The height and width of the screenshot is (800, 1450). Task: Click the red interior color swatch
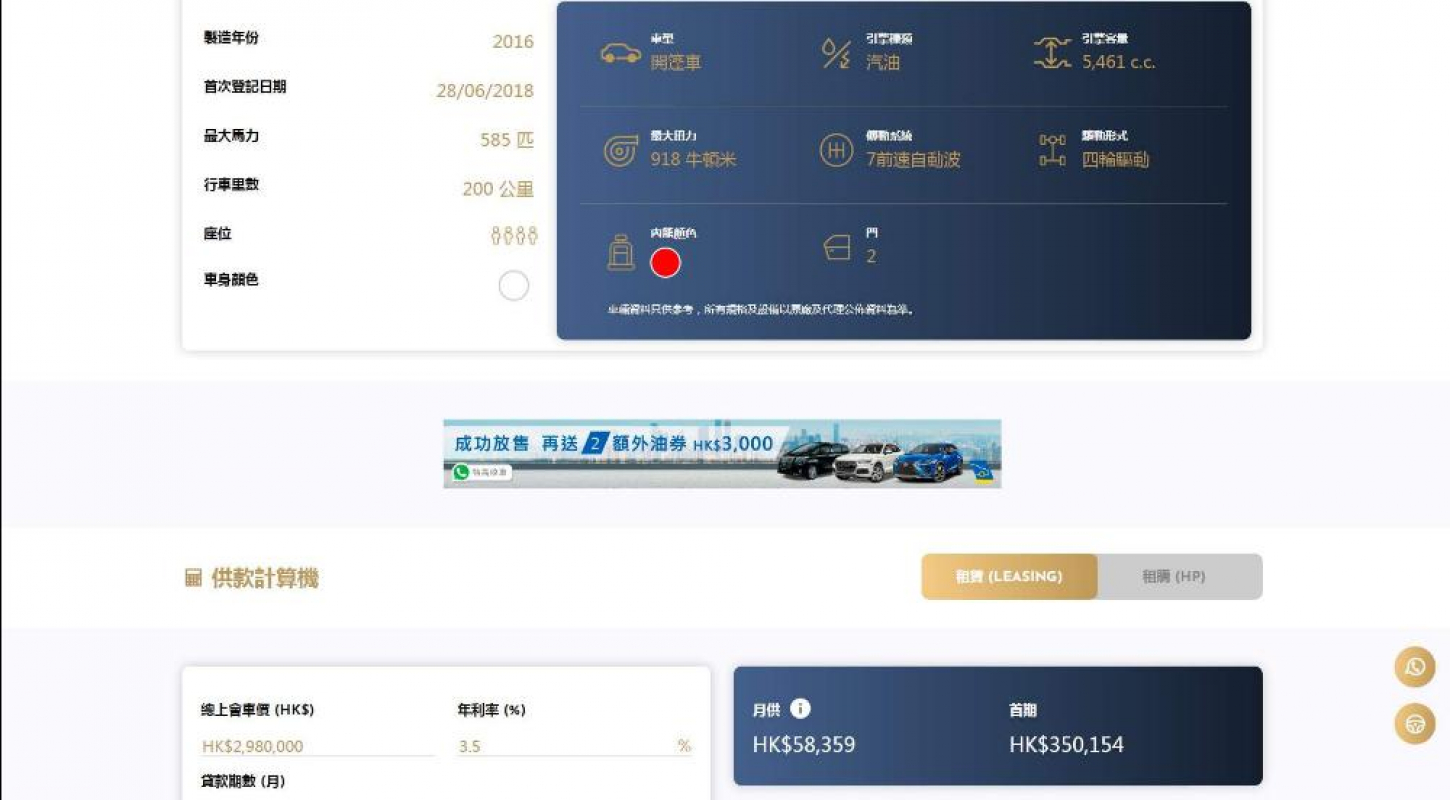point(665,263)
